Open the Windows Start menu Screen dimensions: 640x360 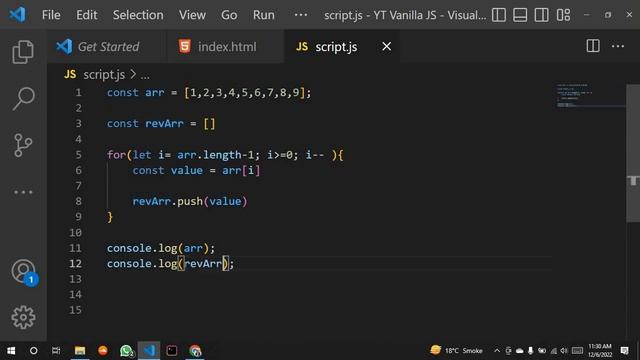[11, 351]
